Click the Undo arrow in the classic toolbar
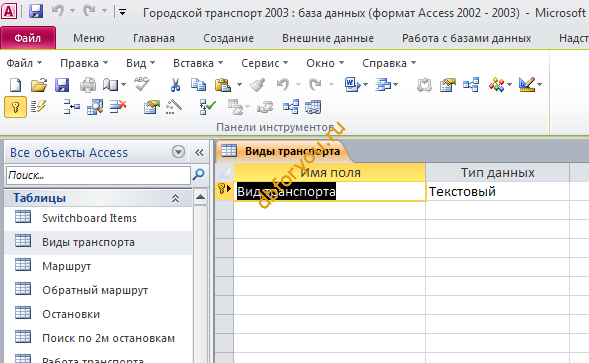This screenshot has height=363, width=589. [283, 85]
